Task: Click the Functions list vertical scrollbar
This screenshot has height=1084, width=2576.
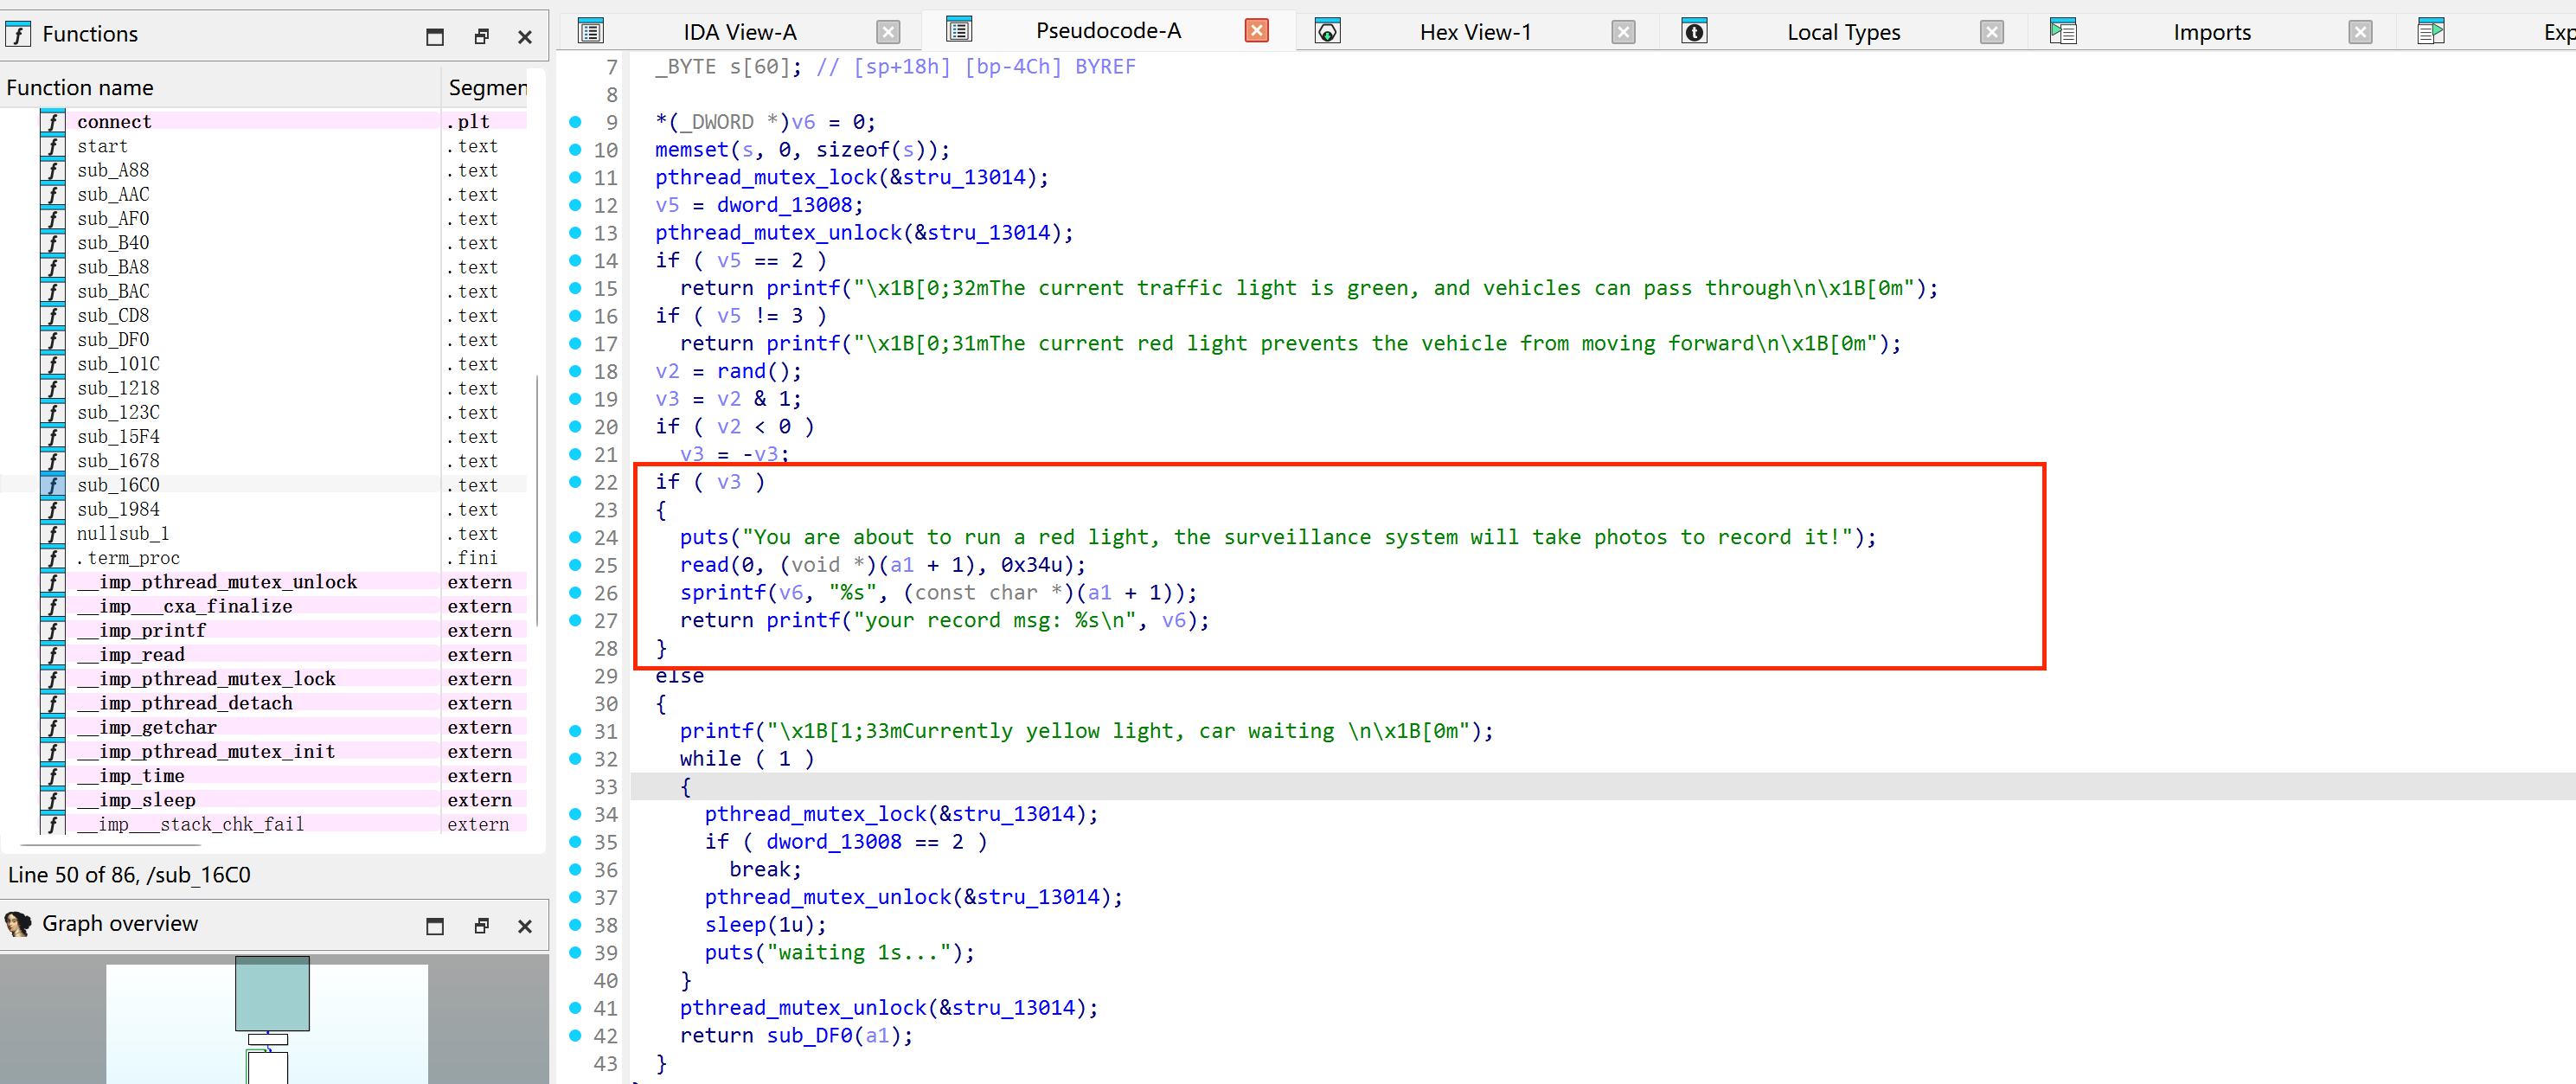Action: click(x=538, y=500)
